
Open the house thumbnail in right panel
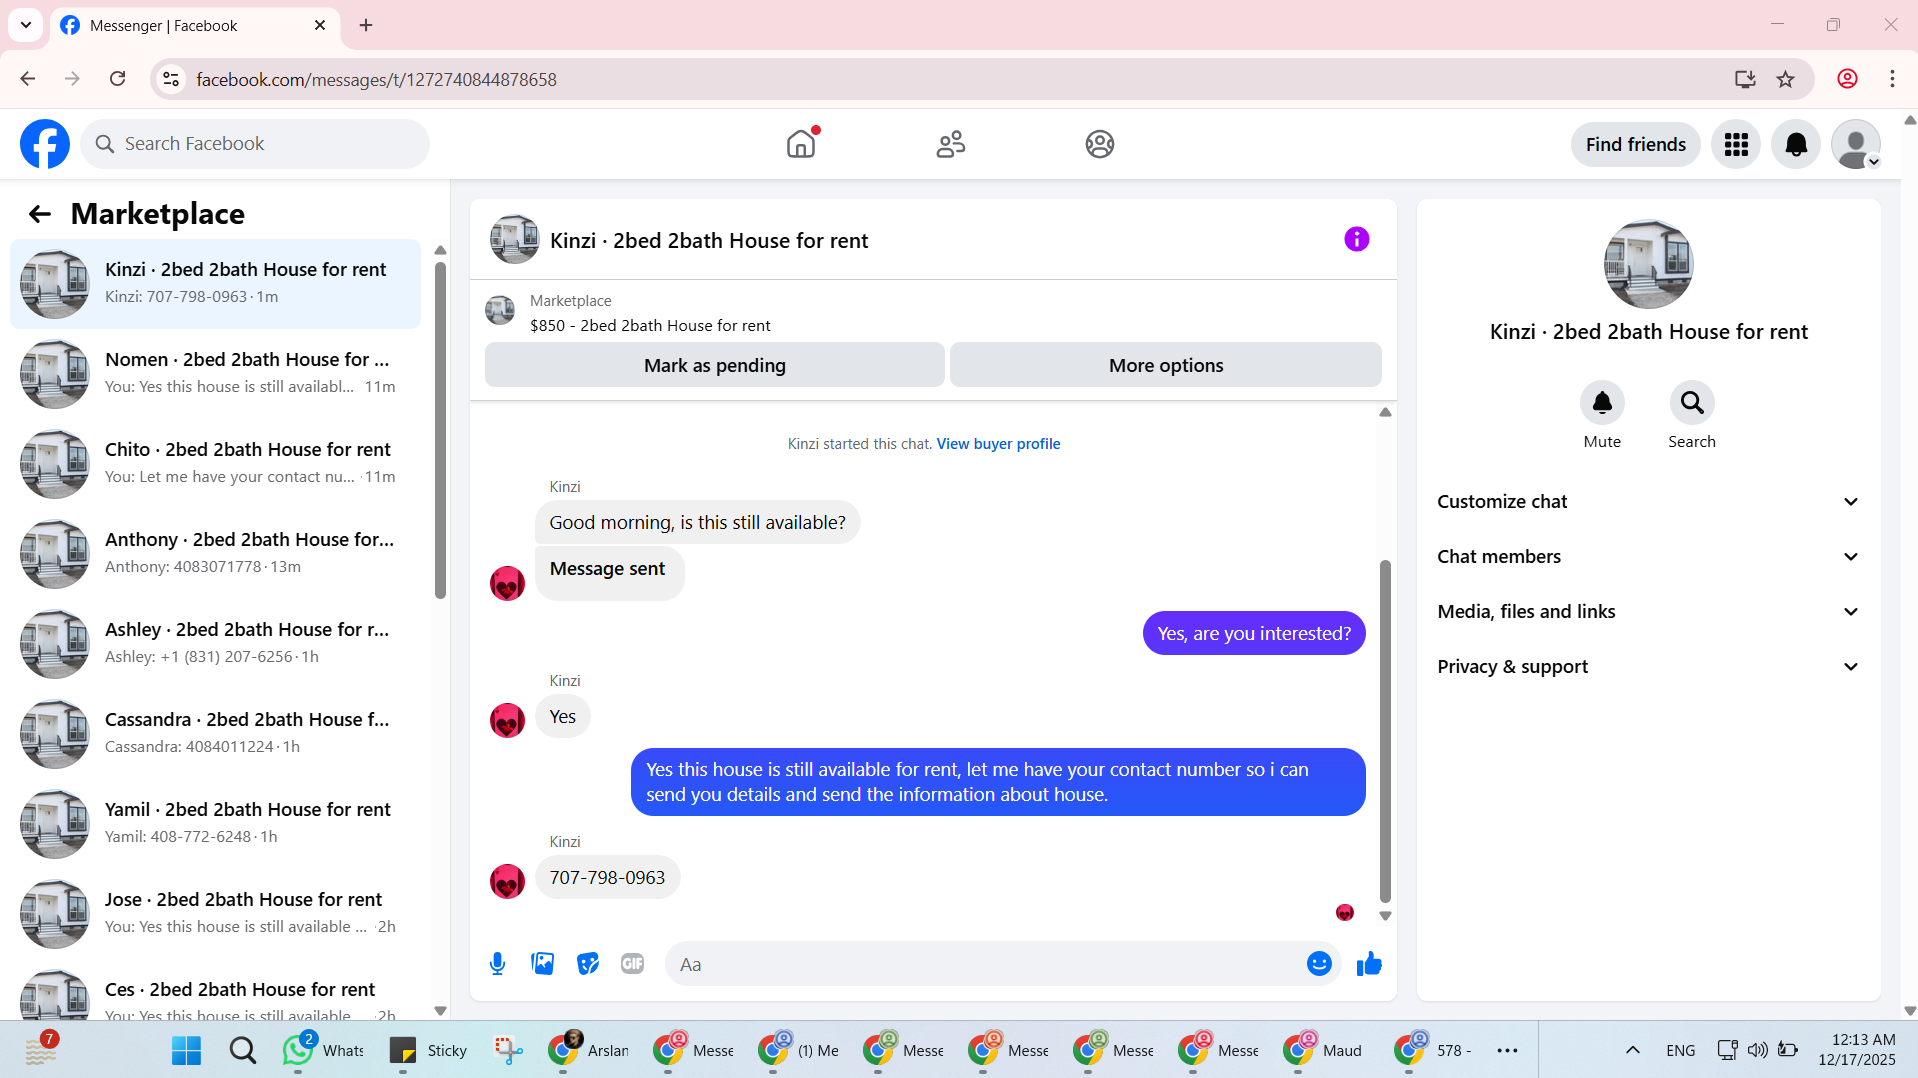[x=1648, y=264]
